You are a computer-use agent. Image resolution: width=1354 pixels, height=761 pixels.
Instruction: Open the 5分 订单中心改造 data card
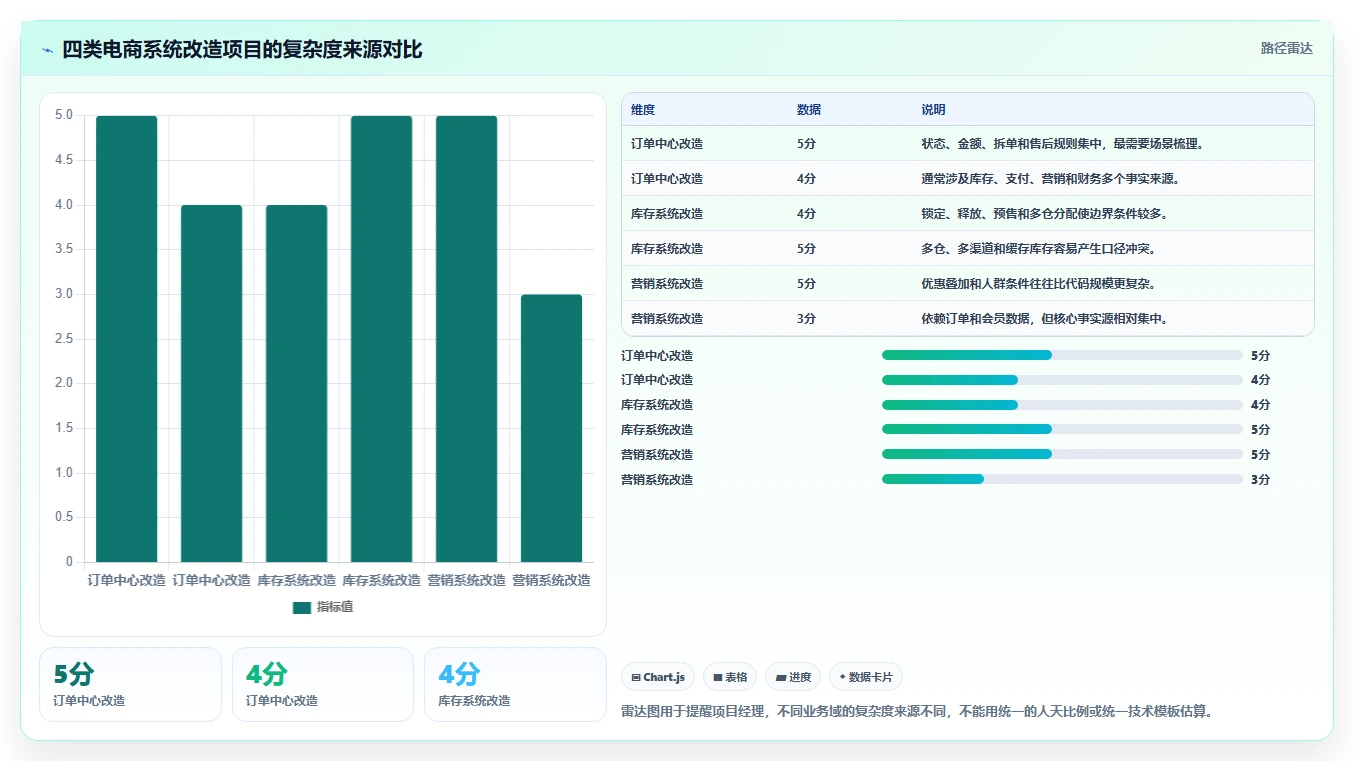tap(130, 684)
